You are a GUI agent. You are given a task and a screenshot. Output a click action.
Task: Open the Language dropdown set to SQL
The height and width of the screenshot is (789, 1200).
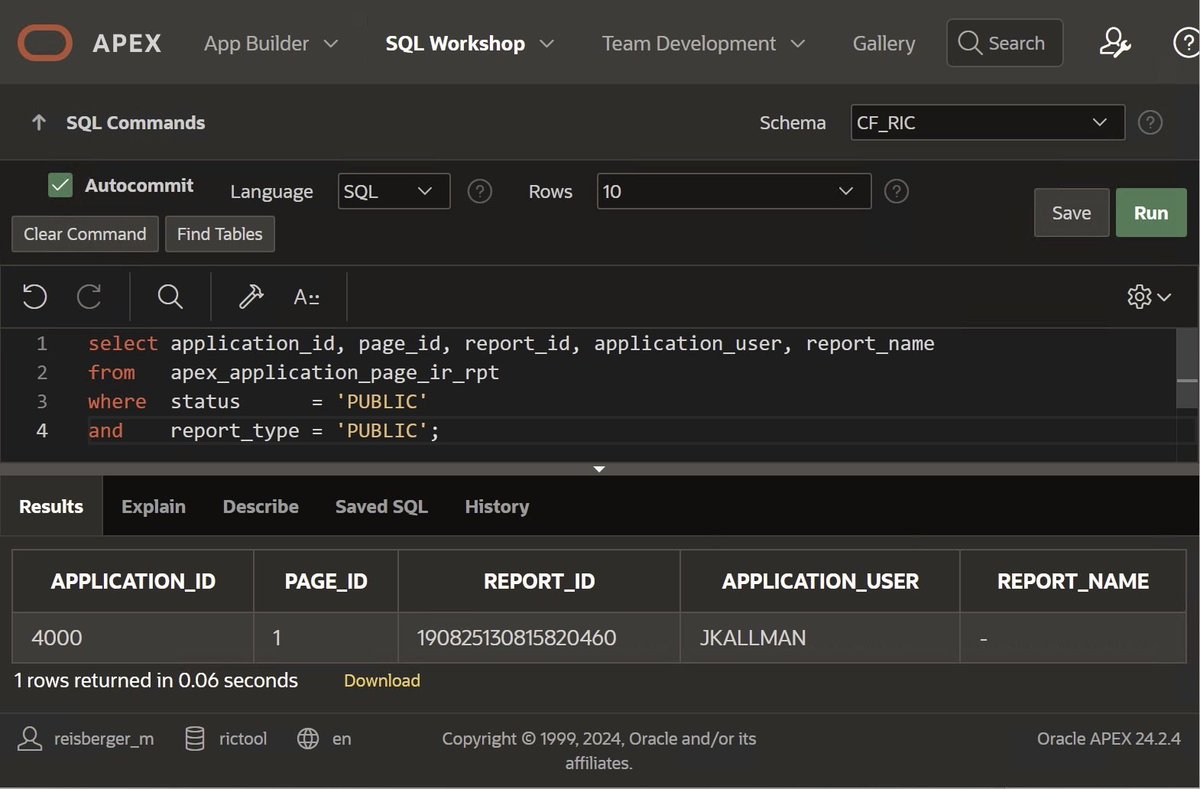coord(394,191)
